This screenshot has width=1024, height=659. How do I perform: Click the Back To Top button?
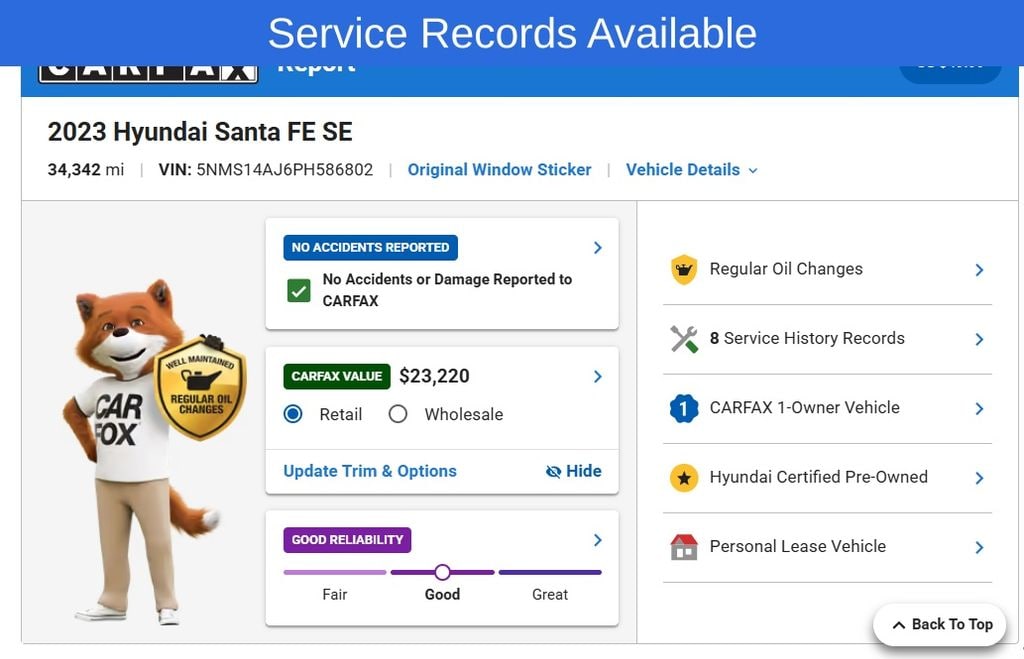pos(940,624)
